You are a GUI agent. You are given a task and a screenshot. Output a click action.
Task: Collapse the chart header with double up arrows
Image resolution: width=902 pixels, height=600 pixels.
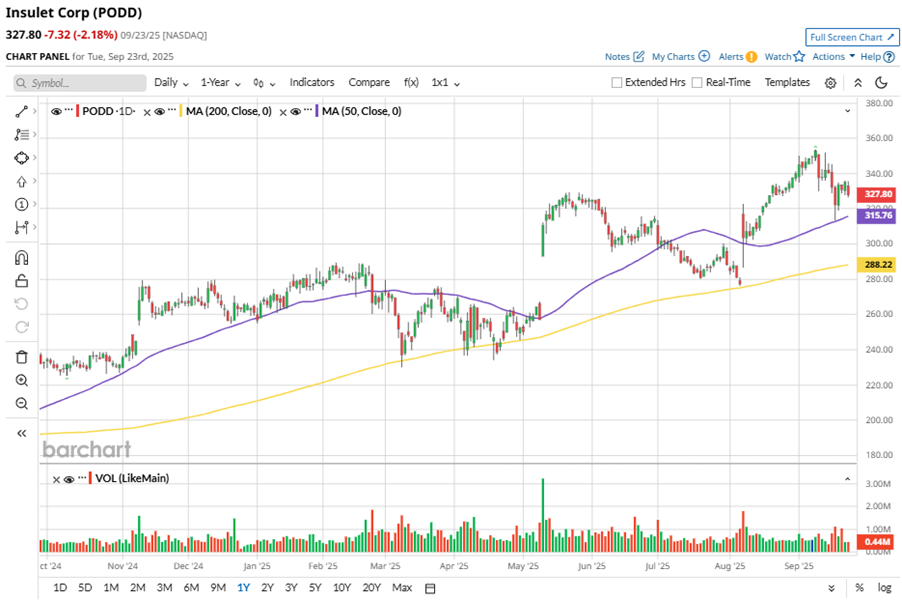point(858,83)
